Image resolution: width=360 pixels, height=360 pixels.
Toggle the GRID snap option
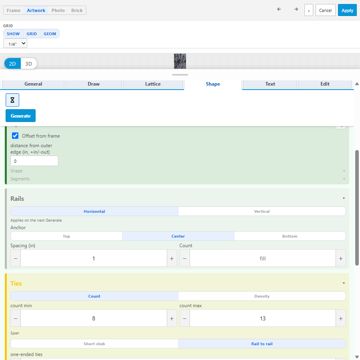point(32,34)
